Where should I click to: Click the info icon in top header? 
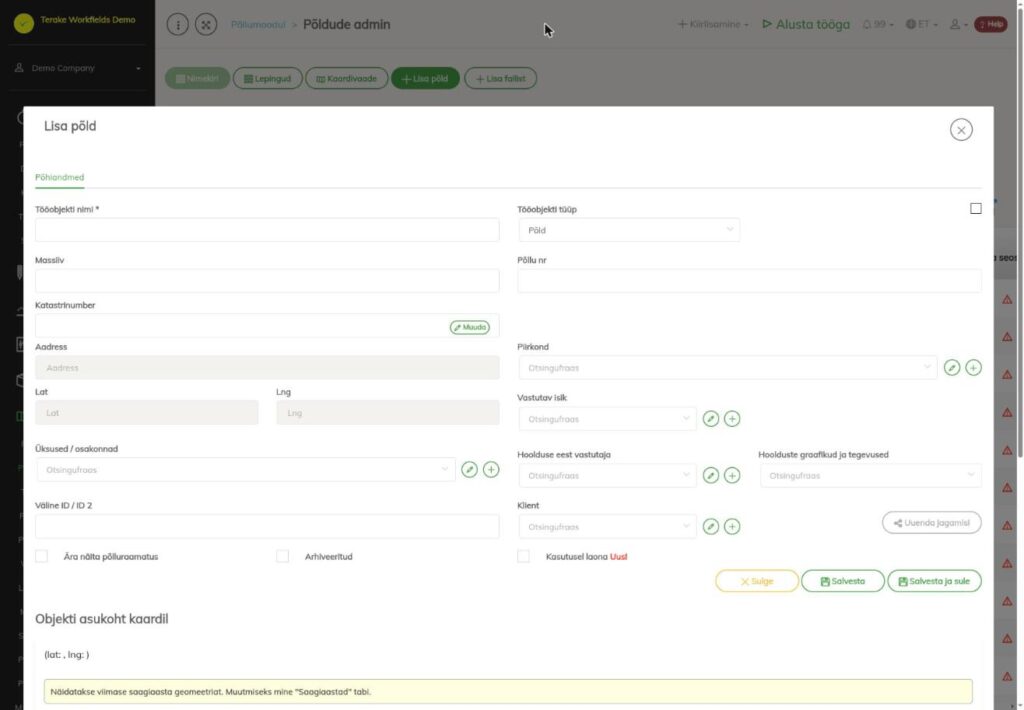tap(178, 25)
